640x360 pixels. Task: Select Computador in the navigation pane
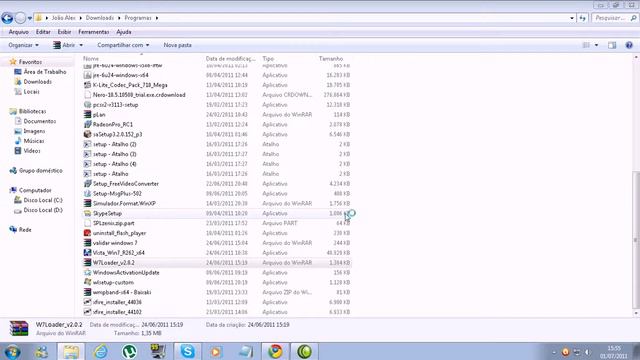pyautogui.click(x=35, y=190)
